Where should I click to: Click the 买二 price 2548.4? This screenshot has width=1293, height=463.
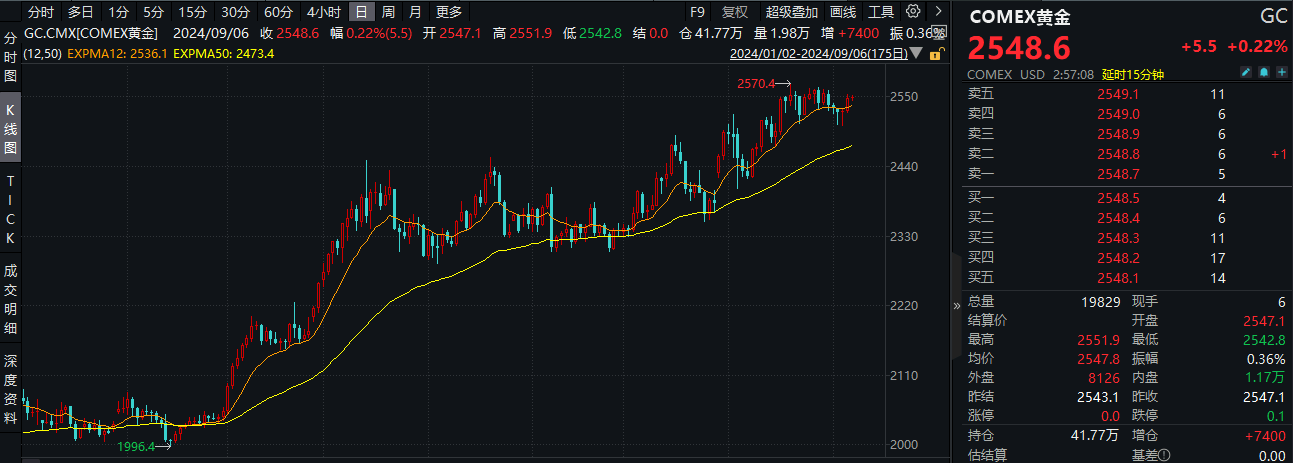(1118, 218)
